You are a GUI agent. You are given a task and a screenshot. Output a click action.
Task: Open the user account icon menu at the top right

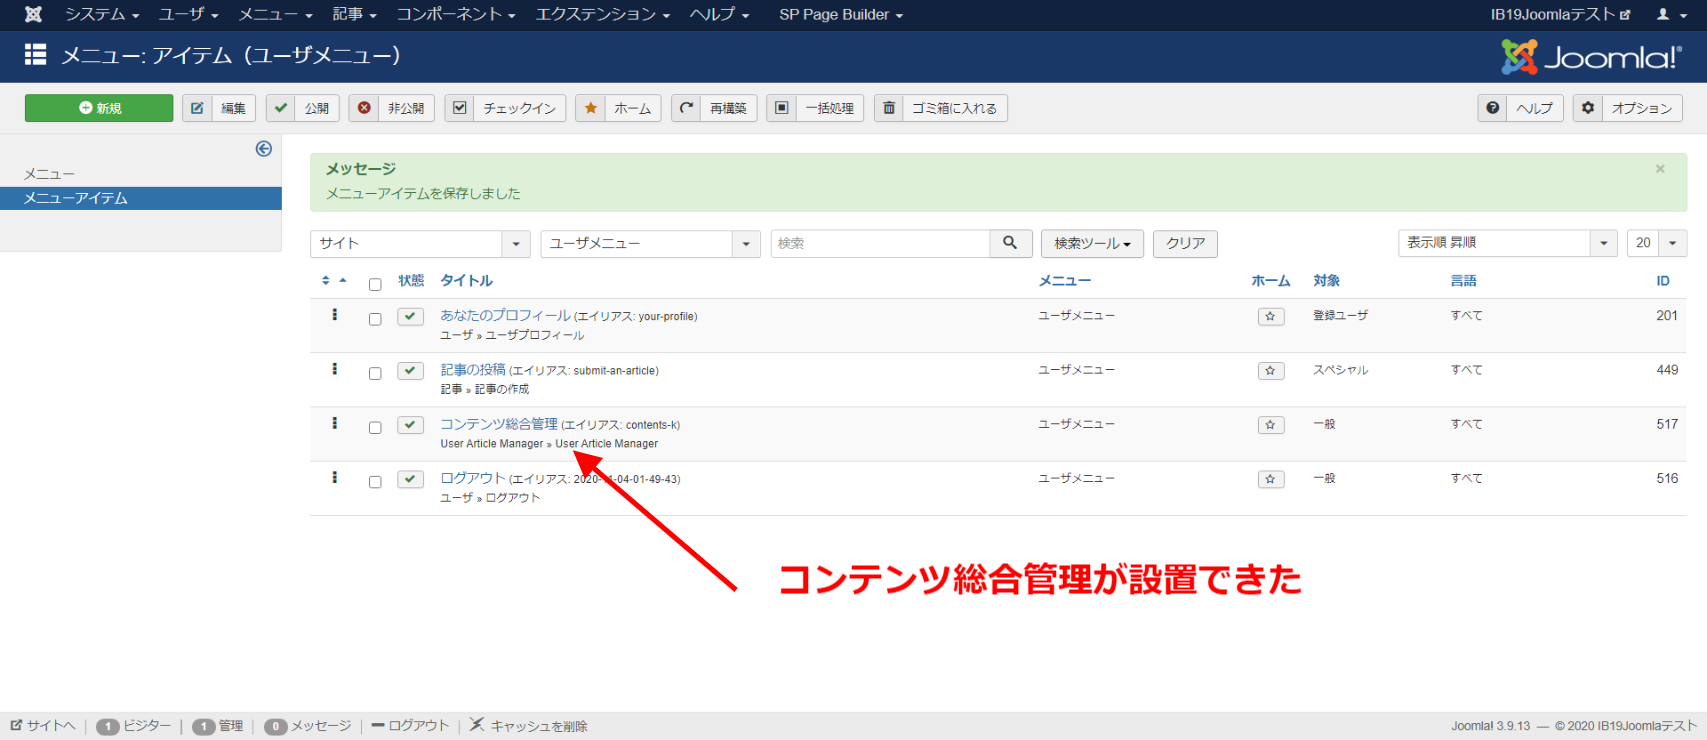pyautogui.click(x=1669, y=14)
